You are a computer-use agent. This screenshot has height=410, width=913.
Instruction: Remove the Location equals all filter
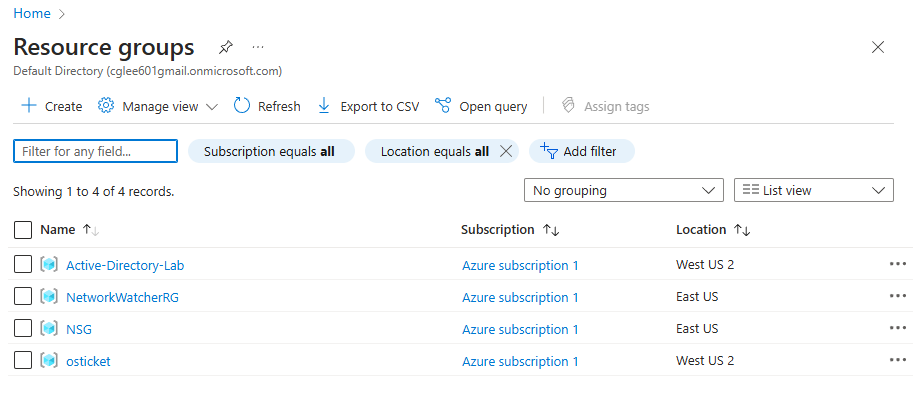tap(506, 151)
